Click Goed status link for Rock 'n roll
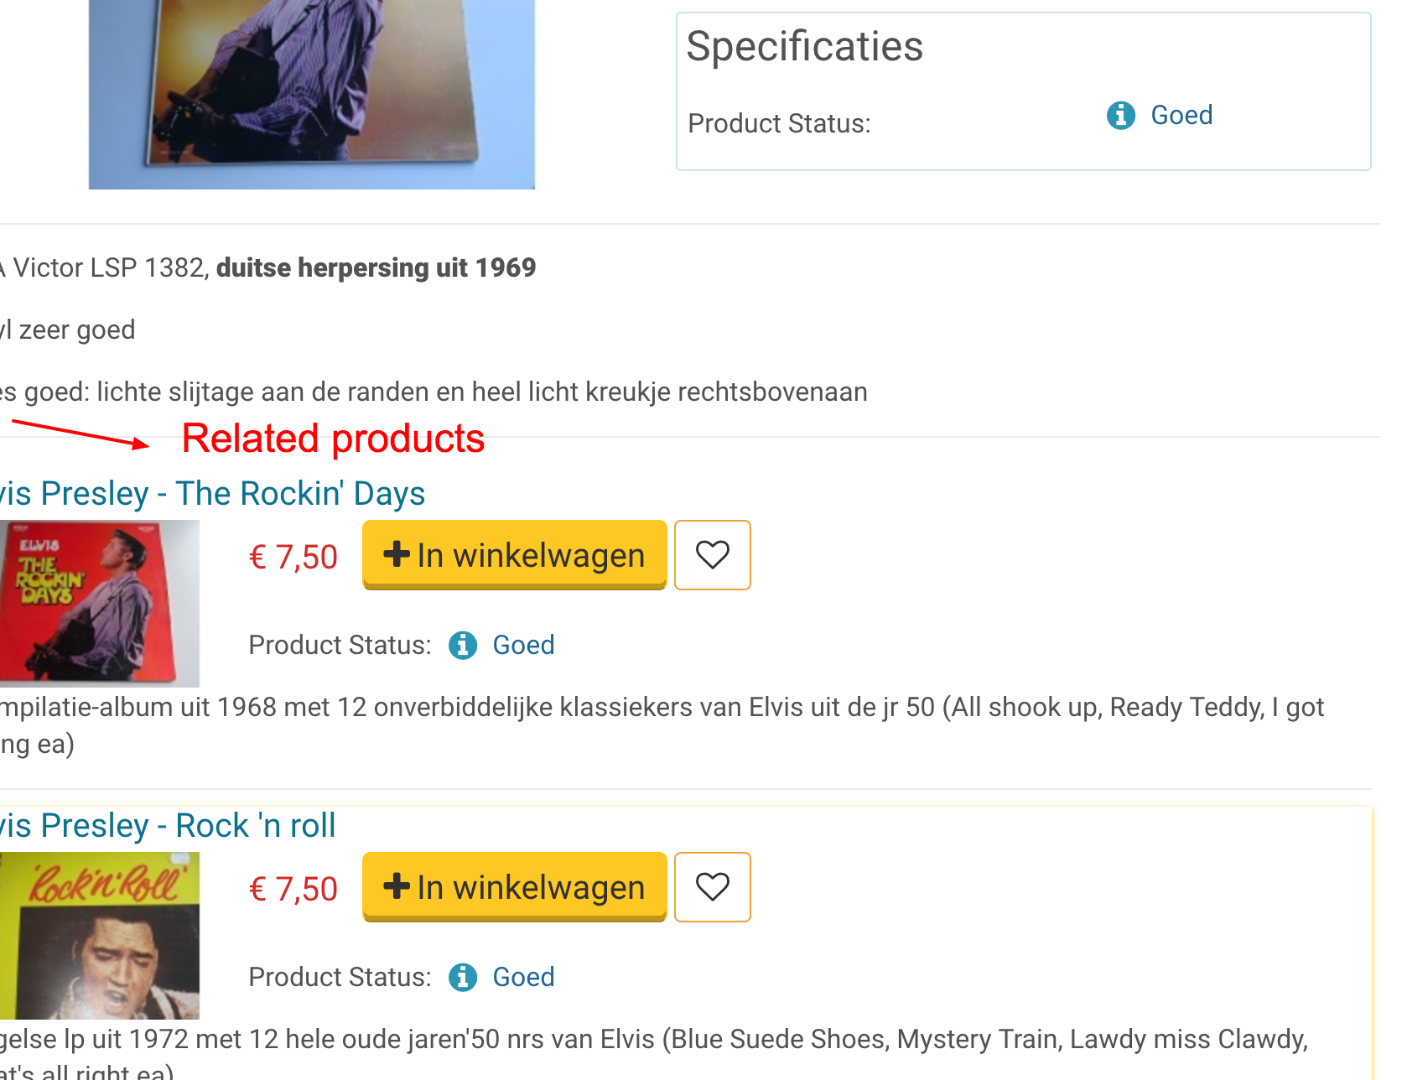1412x1080 pixels. tap(523, 977)
